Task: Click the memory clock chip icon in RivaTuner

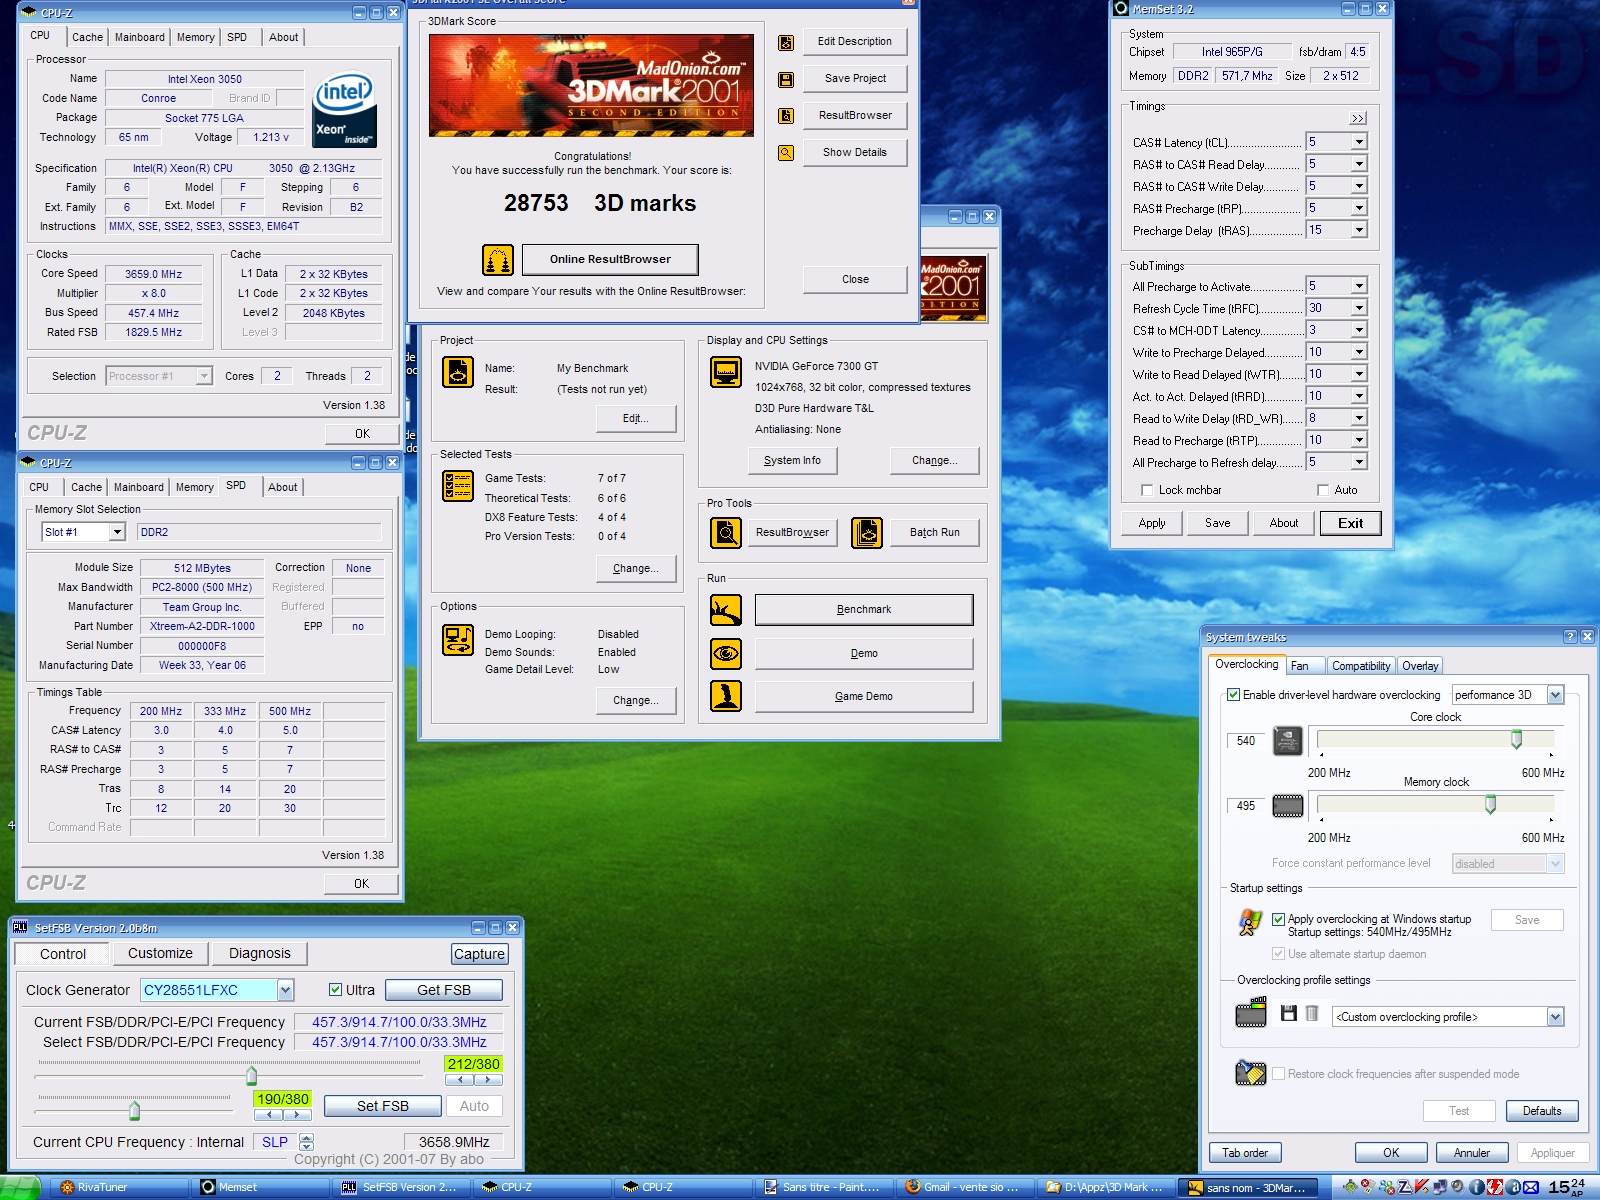Action: click(x=1287, y=806)
